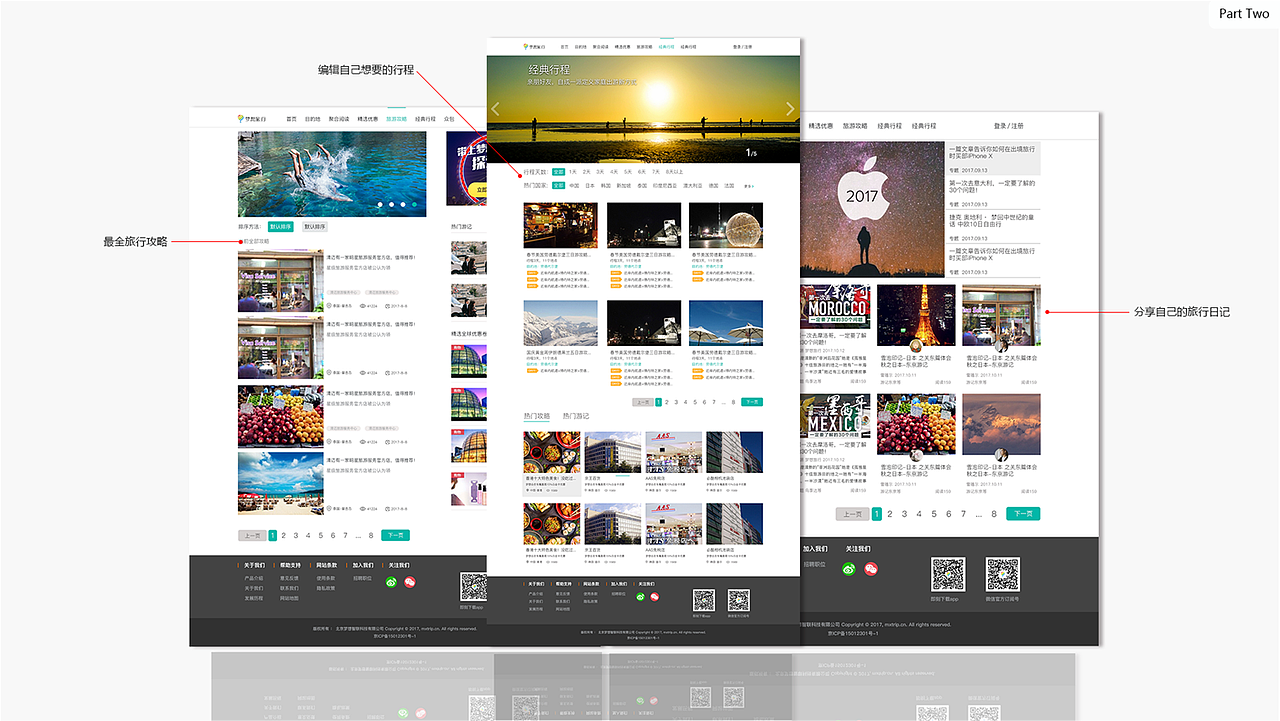Screen dimensions: 1280x721
Task: Open the right page's 经典行程 nav item after 旅游攻略
Action: pyautogui.click(x=890, y=126)
